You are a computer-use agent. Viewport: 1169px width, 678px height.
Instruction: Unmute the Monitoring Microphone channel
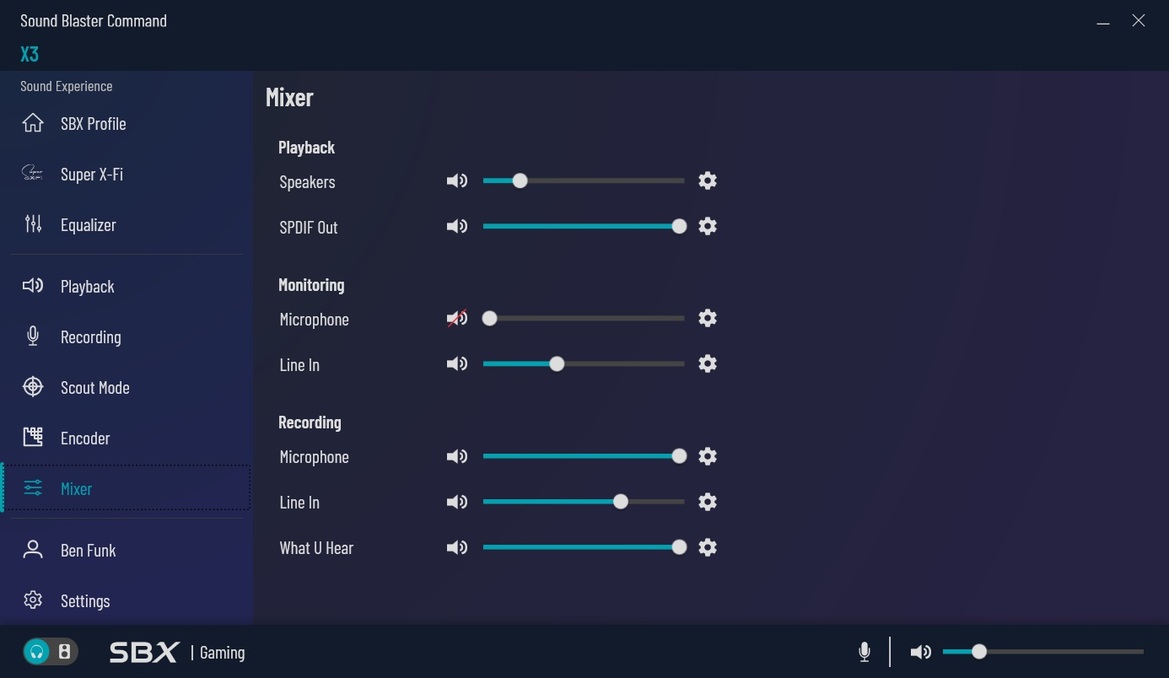457,318
